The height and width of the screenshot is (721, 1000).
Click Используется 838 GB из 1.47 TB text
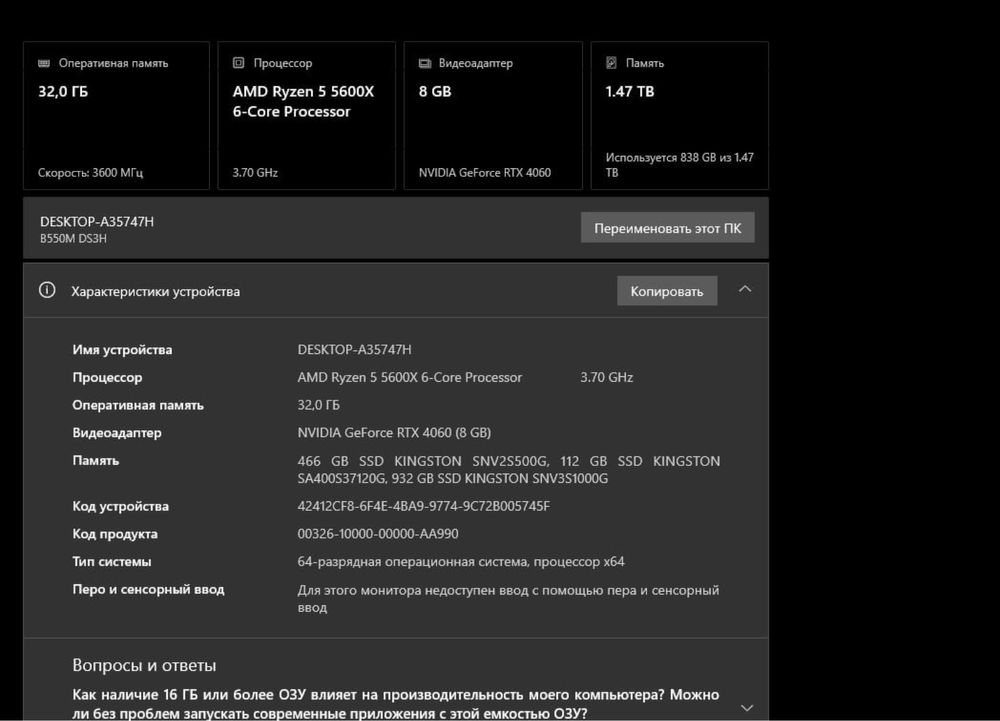tap(680, 165)
